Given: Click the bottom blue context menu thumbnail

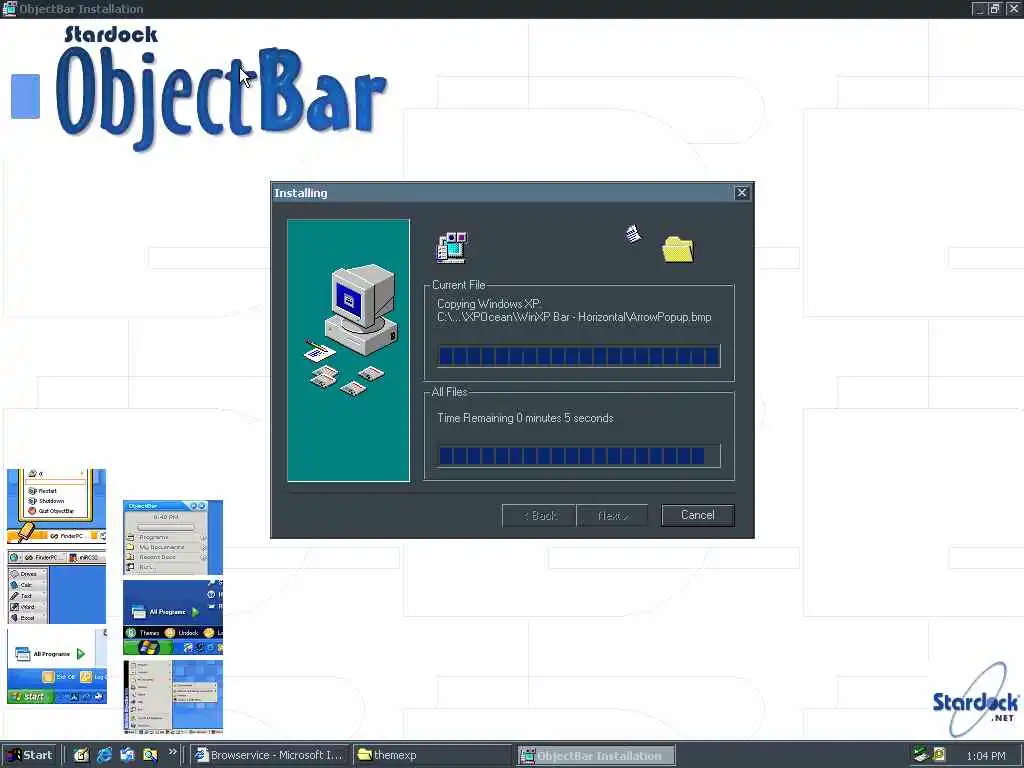Looking at the screenshot, I should [x=173, y=697].
